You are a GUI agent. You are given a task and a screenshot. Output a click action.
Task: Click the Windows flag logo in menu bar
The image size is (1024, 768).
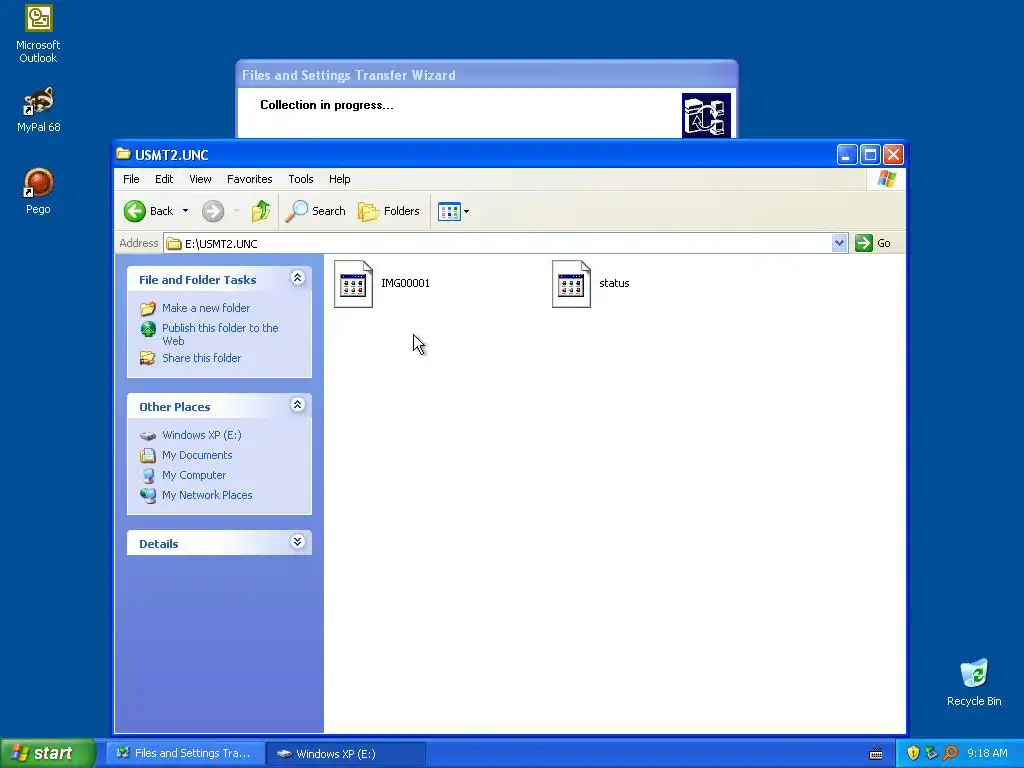(x=886, y=178)
